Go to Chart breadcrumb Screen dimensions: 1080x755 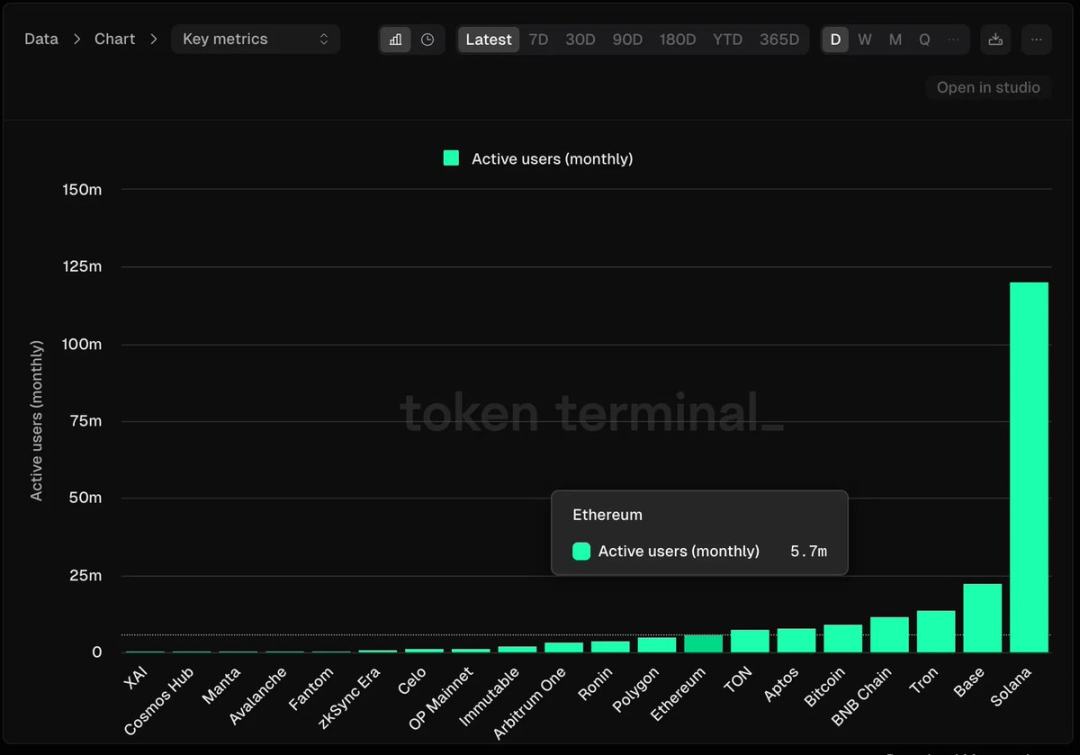pyautogui.click(x=114, y=39)
